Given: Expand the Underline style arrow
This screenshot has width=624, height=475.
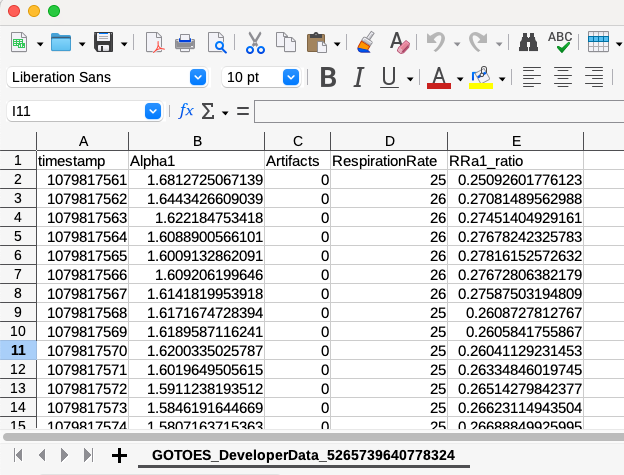Looking at the screenshot, I should (x=410, y=79).
